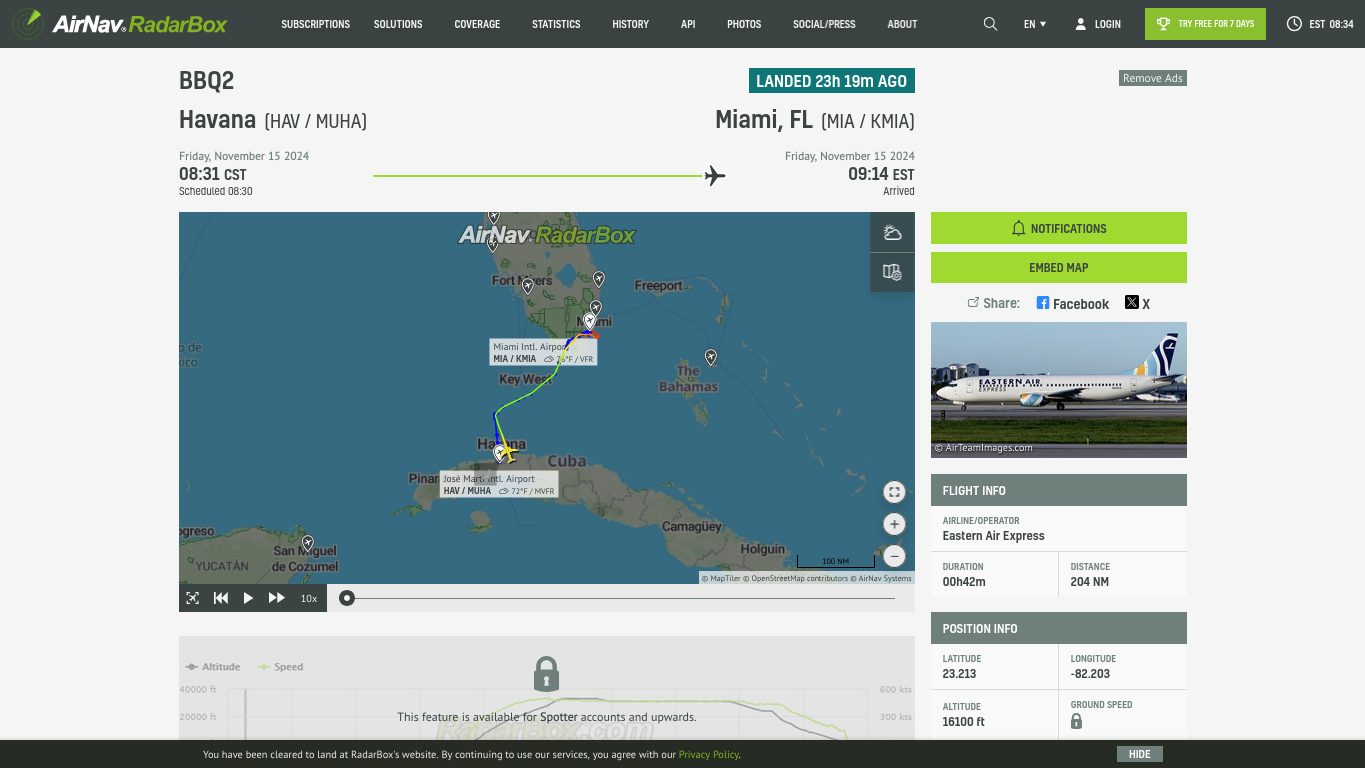Toggle the Altitude chart legend
The image size is (1365, 768).
tap(212, 667)
